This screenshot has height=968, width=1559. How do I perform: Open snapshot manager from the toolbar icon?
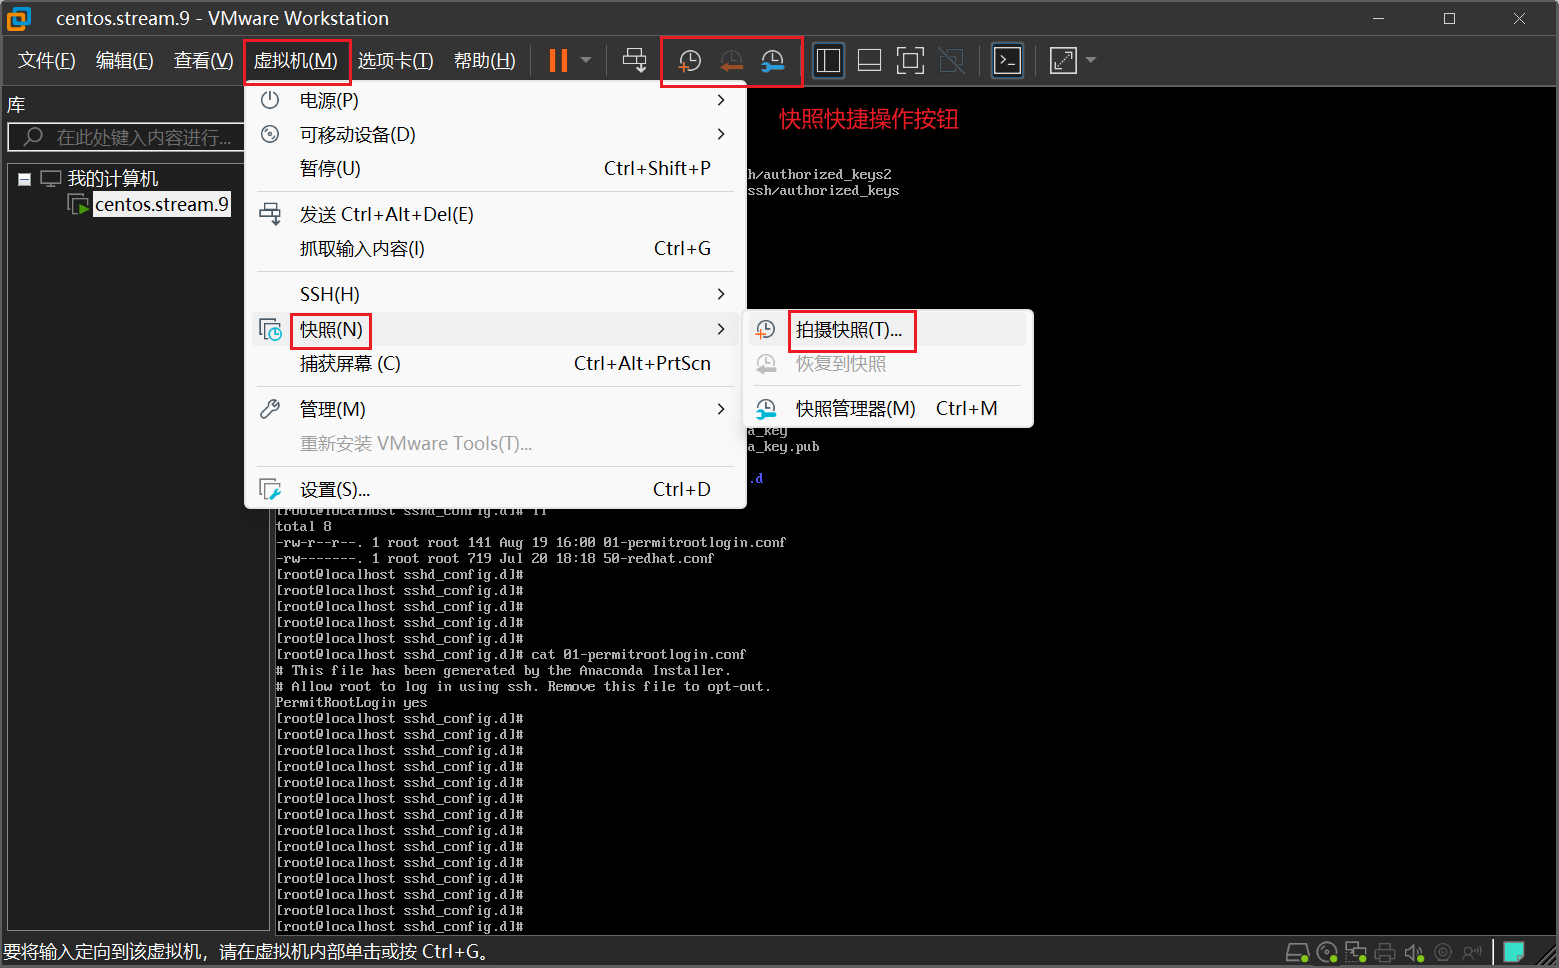pos(772,61)
